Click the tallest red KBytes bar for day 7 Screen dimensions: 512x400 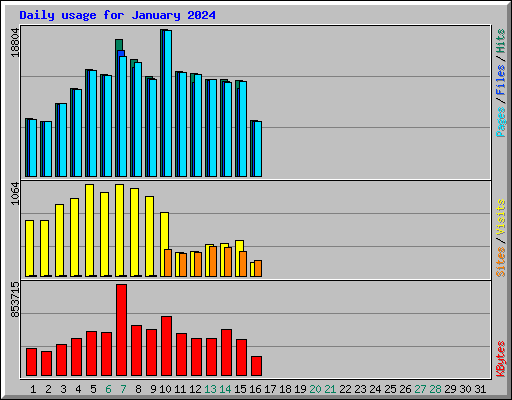[121, 330]
